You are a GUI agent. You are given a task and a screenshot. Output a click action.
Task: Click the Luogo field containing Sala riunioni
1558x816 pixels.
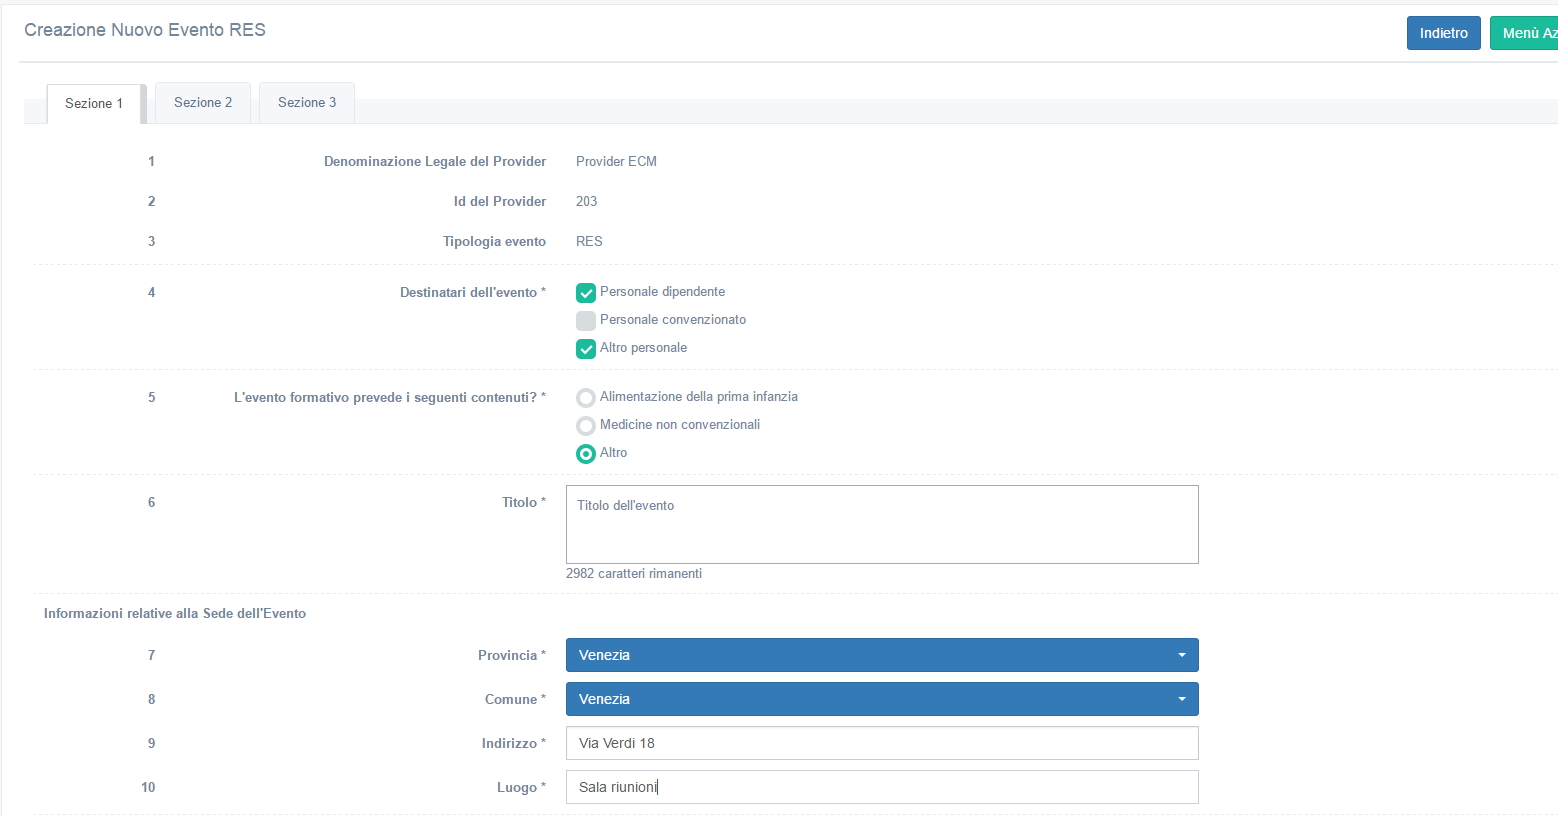click(x=881, y=787)
